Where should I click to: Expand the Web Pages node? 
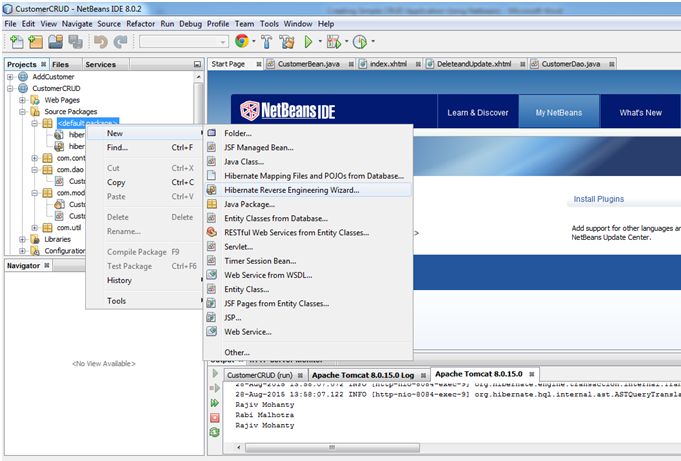(22, 100)
